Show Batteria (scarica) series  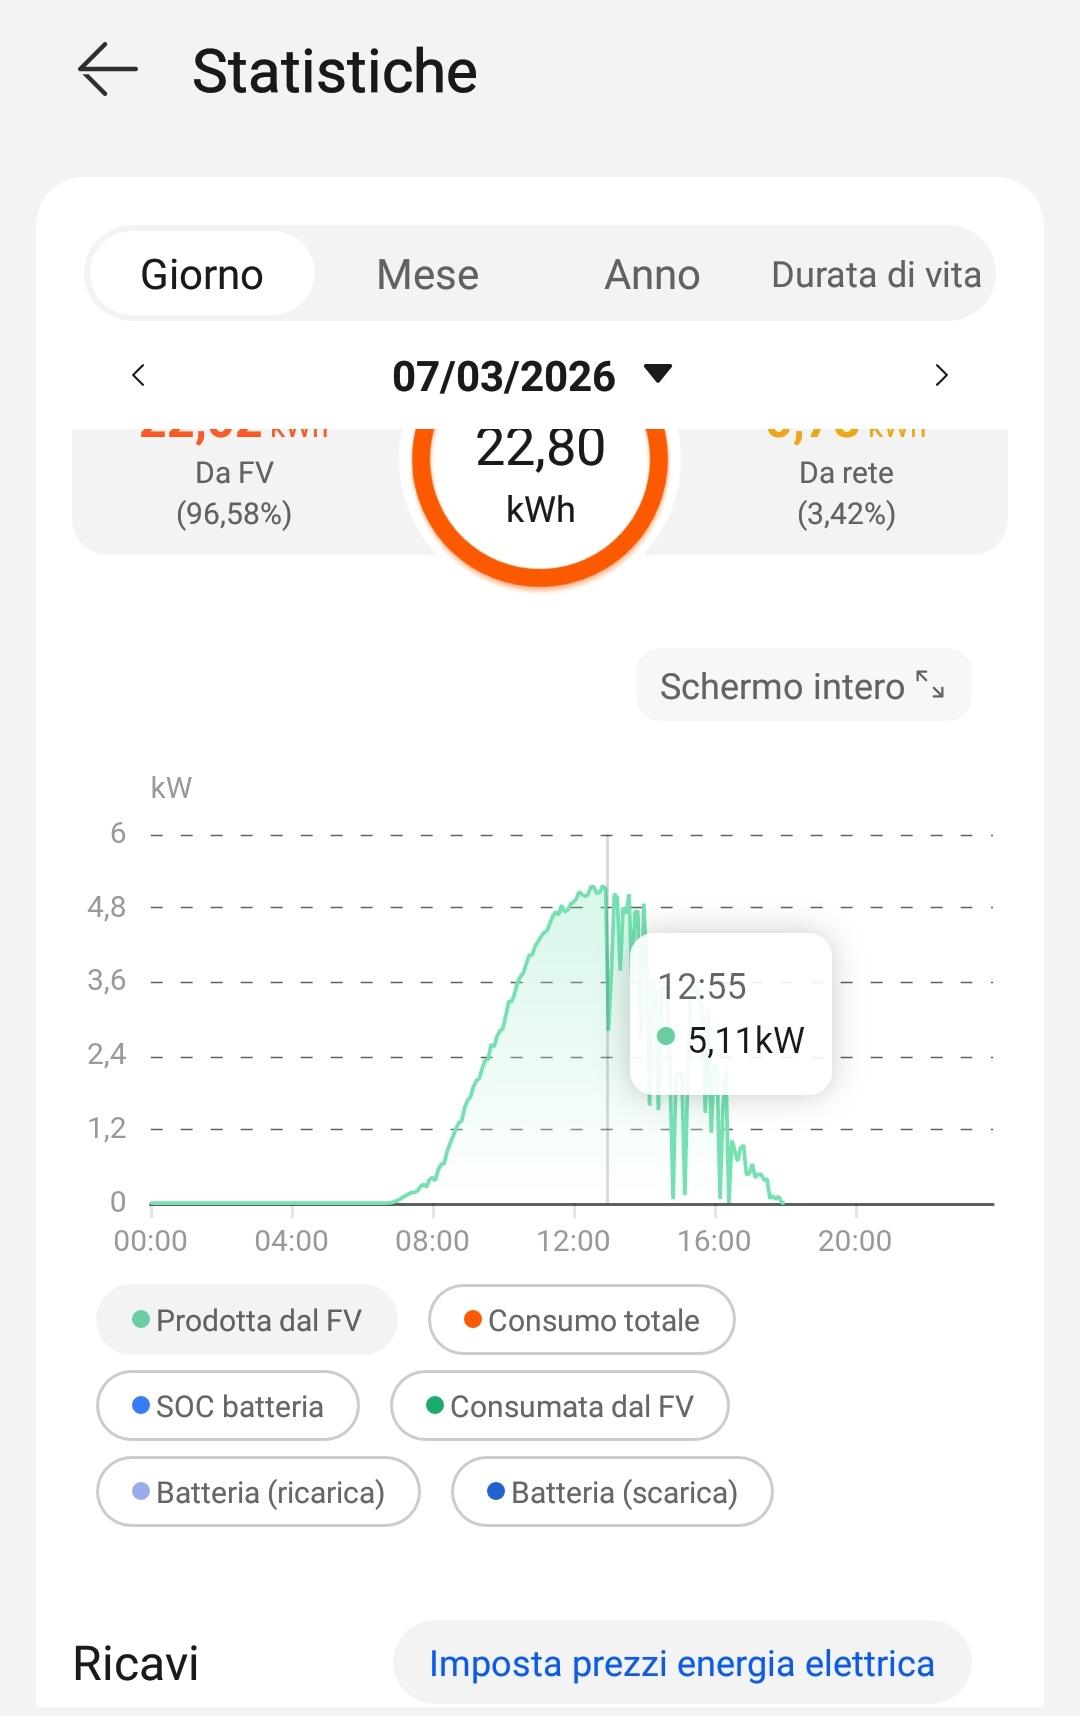(x=612, y=1492)
